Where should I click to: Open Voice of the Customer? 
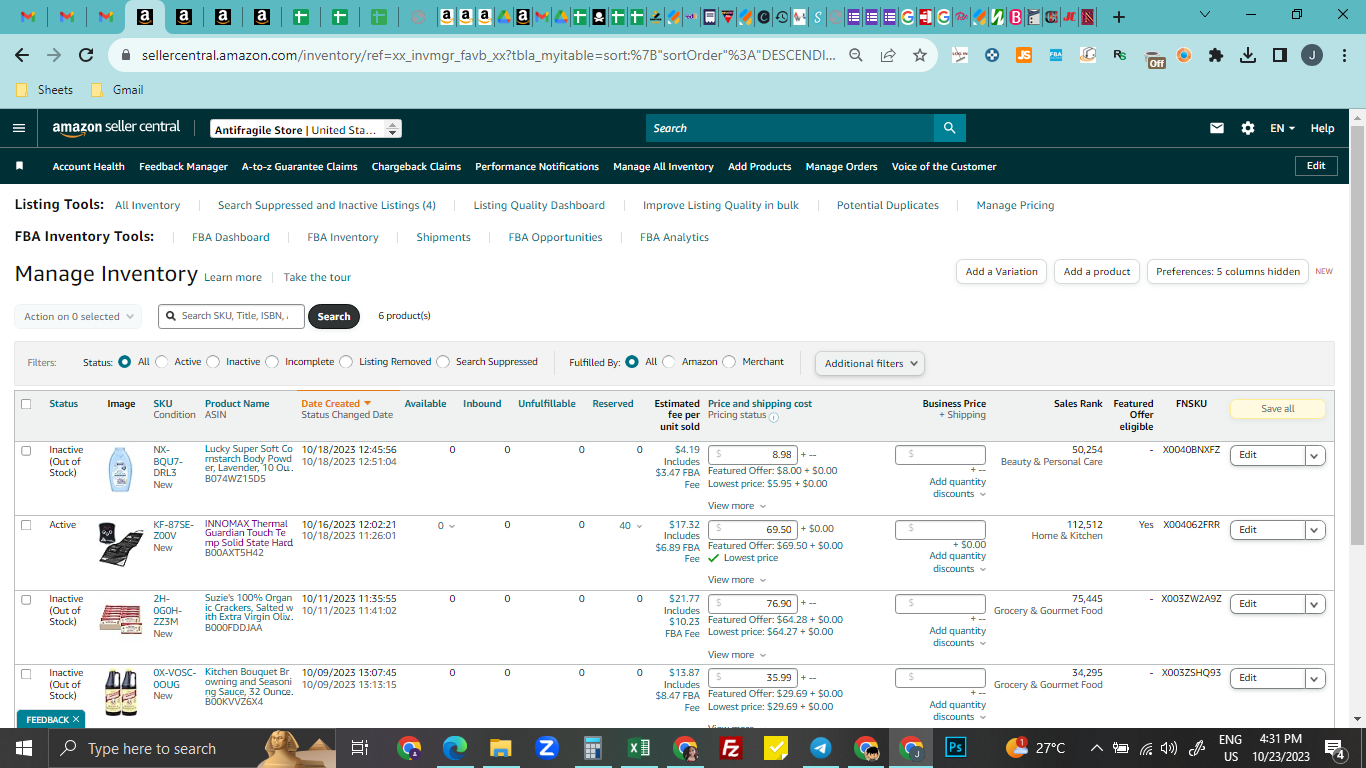(944, 166)
